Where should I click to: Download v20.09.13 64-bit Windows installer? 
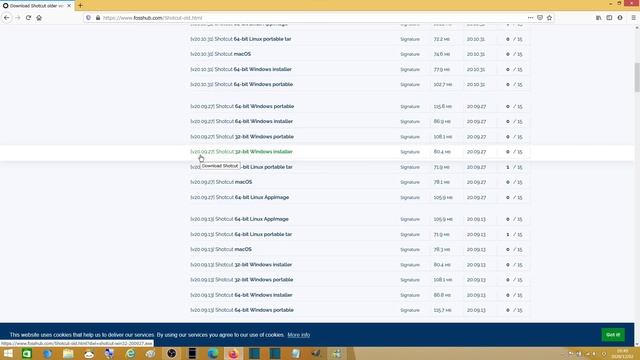point(241,295)
